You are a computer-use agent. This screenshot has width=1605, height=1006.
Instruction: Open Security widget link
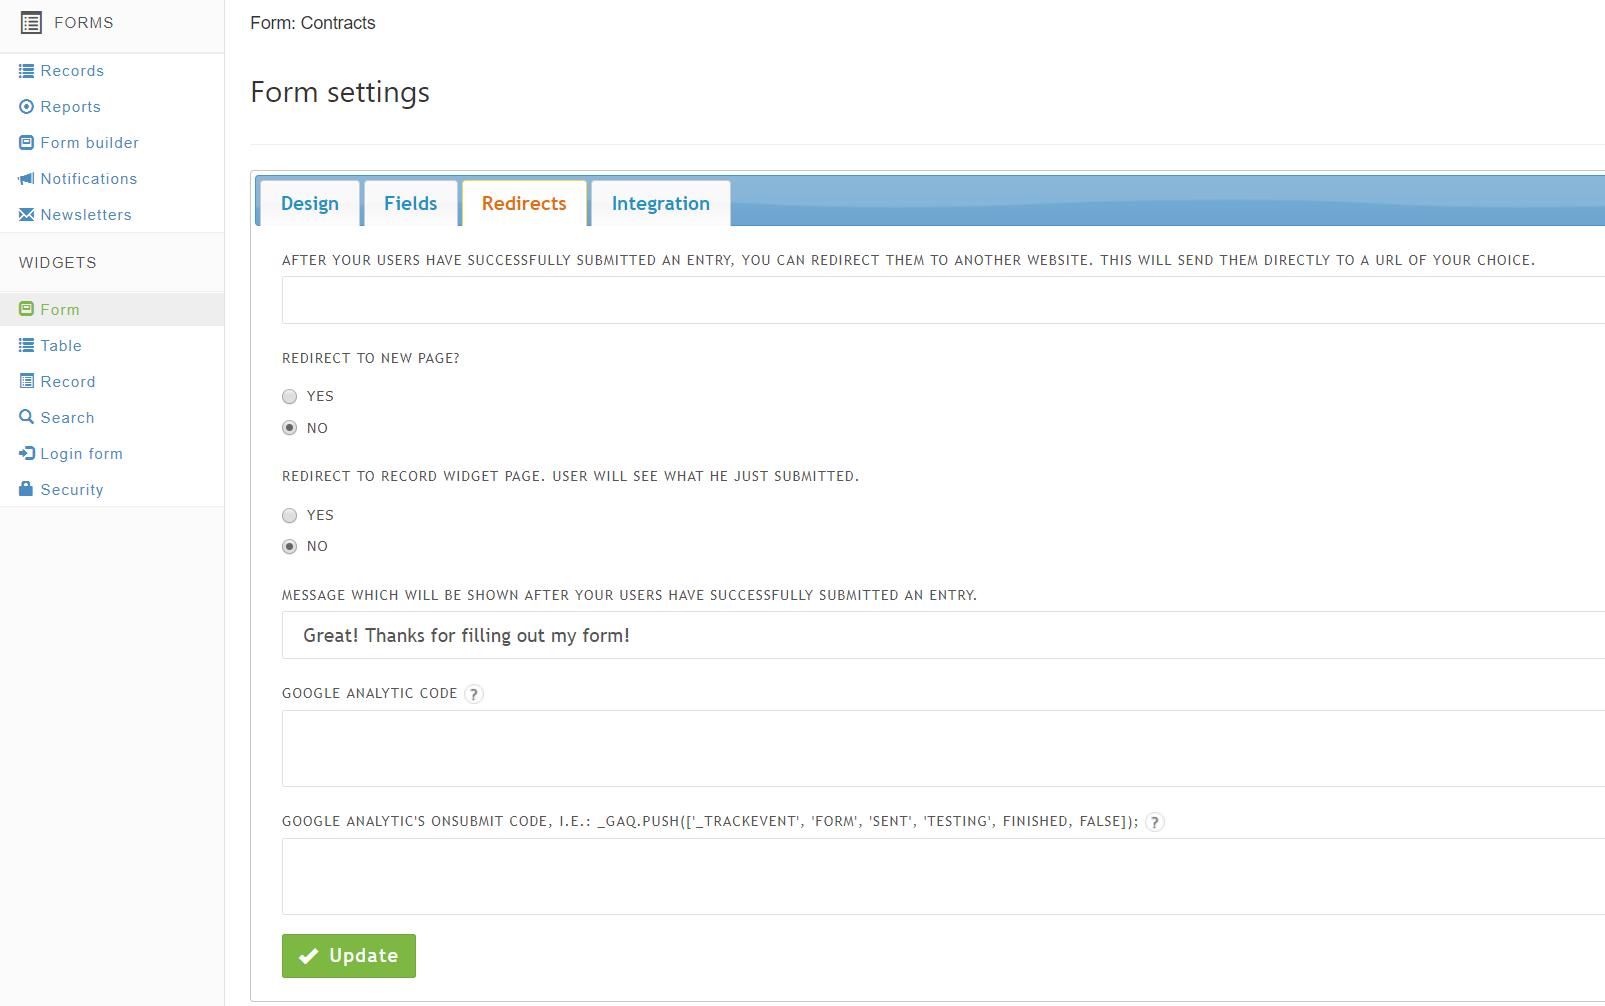click(72, 490)
